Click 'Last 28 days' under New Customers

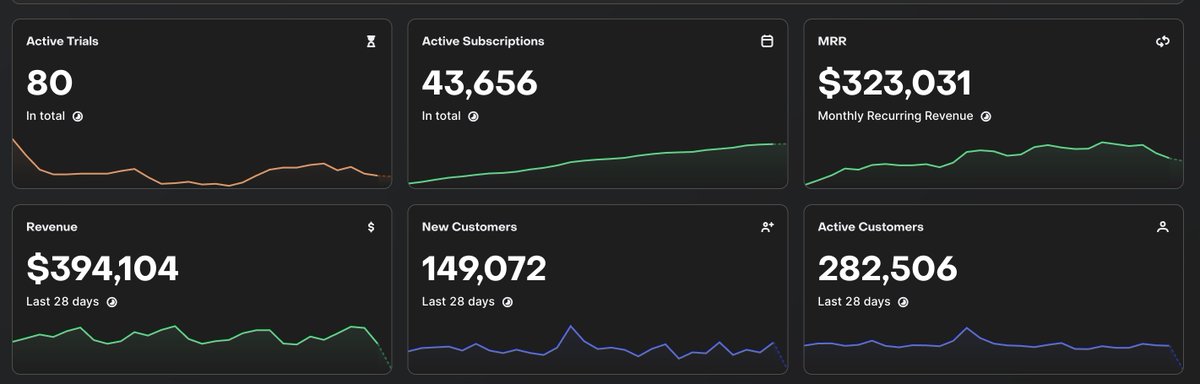tap(458, 301)
